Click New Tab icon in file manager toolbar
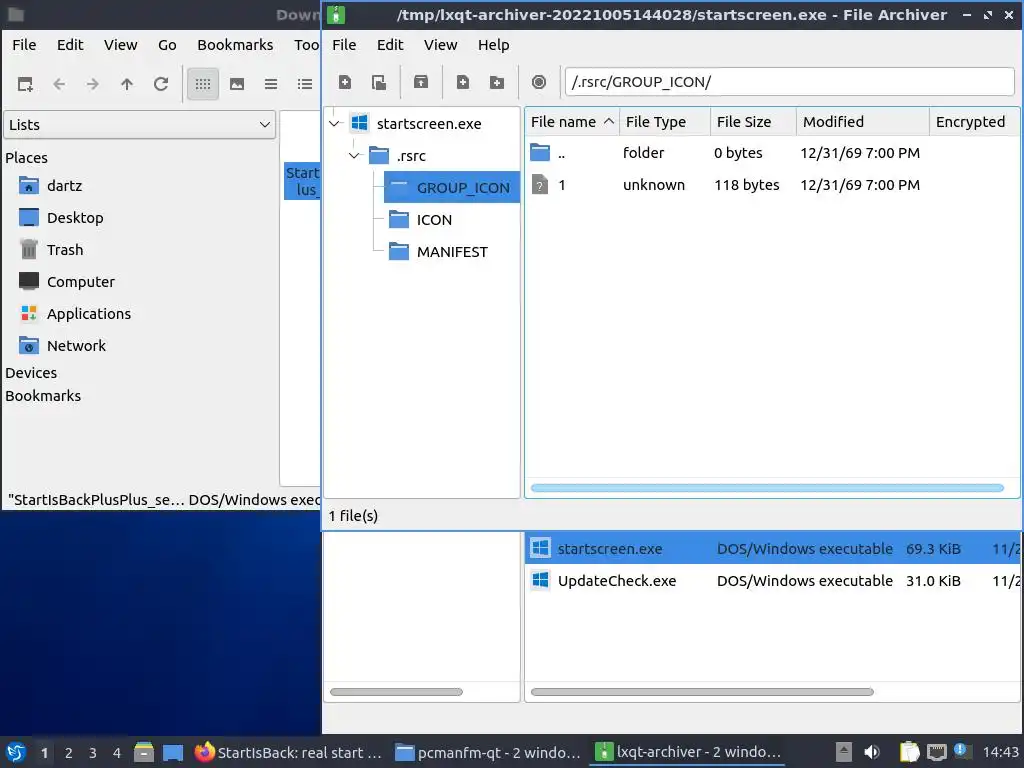Image resolution: width=1024 pixels, height=768 pixels. pyautogui.click(x=25, y=84)
